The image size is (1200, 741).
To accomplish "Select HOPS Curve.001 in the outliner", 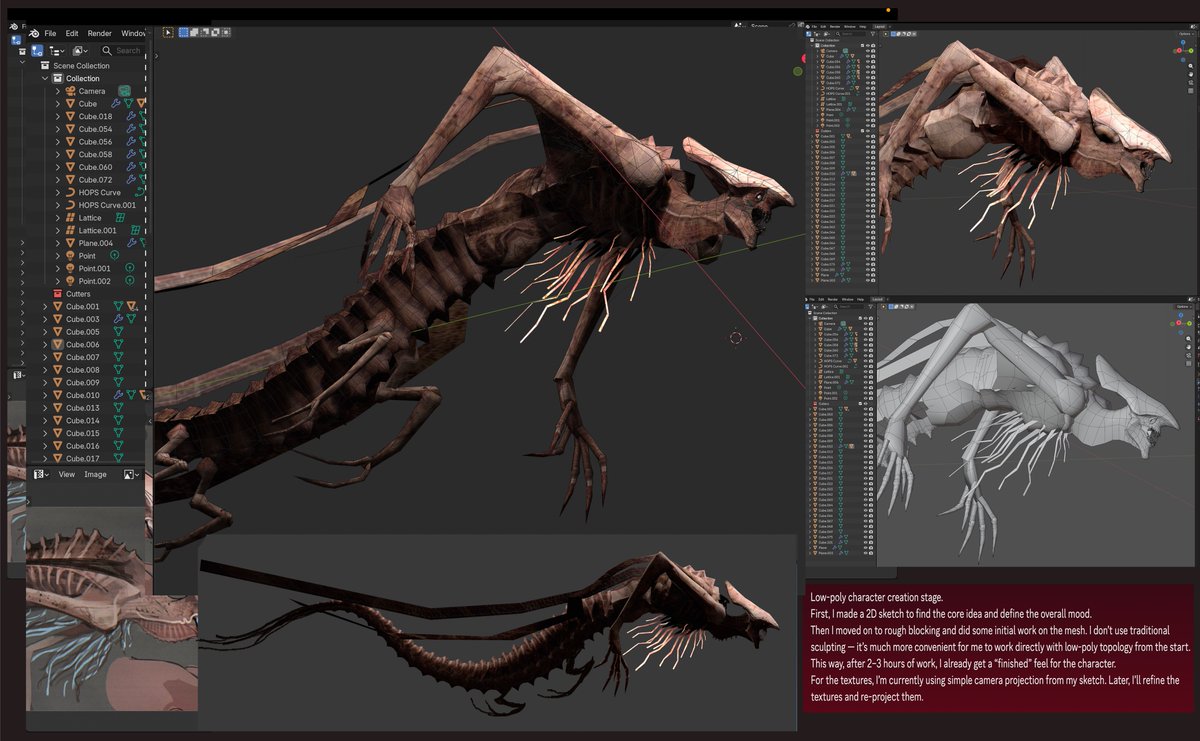I will (107, 205).
